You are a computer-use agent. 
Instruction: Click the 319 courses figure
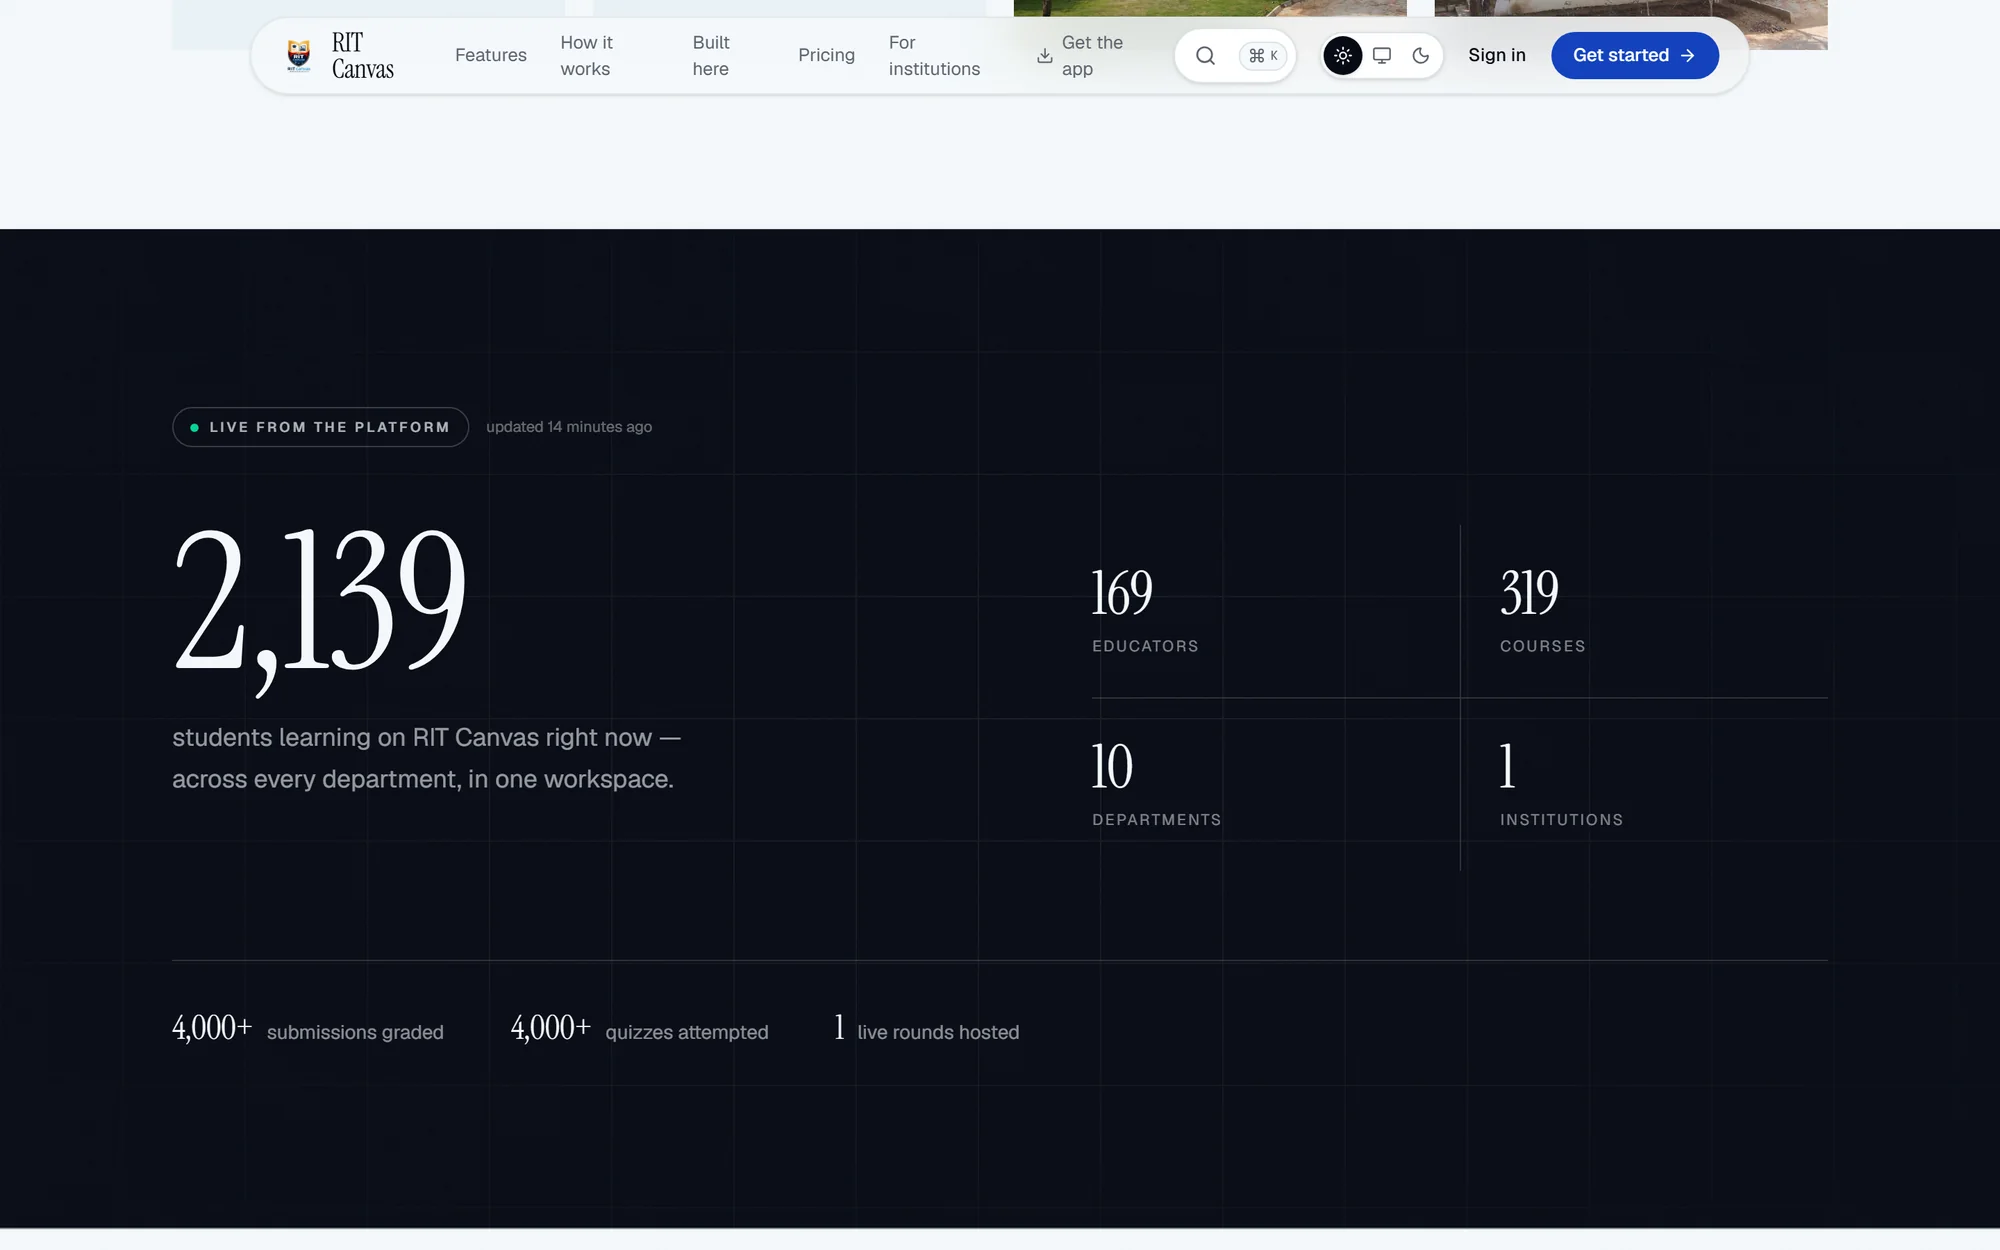[1529, 592]
